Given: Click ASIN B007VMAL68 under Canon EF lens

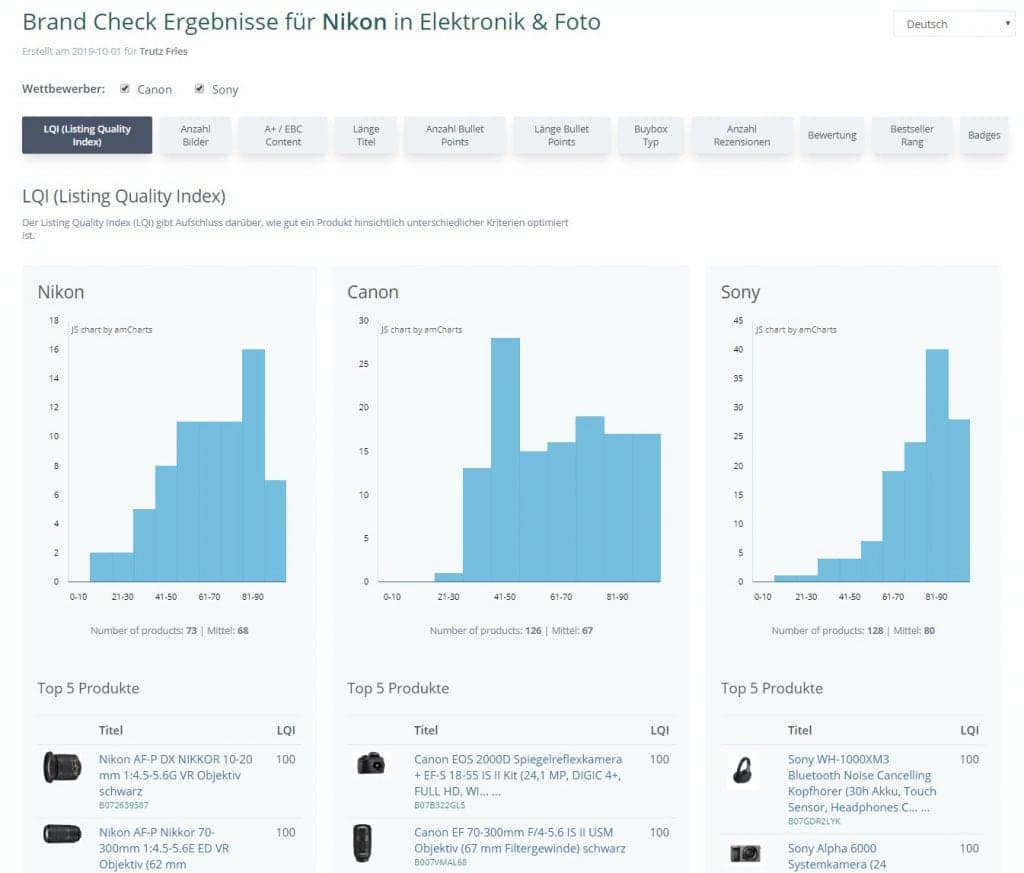Looking at the screenshot, I should click(x=440, y=863).
